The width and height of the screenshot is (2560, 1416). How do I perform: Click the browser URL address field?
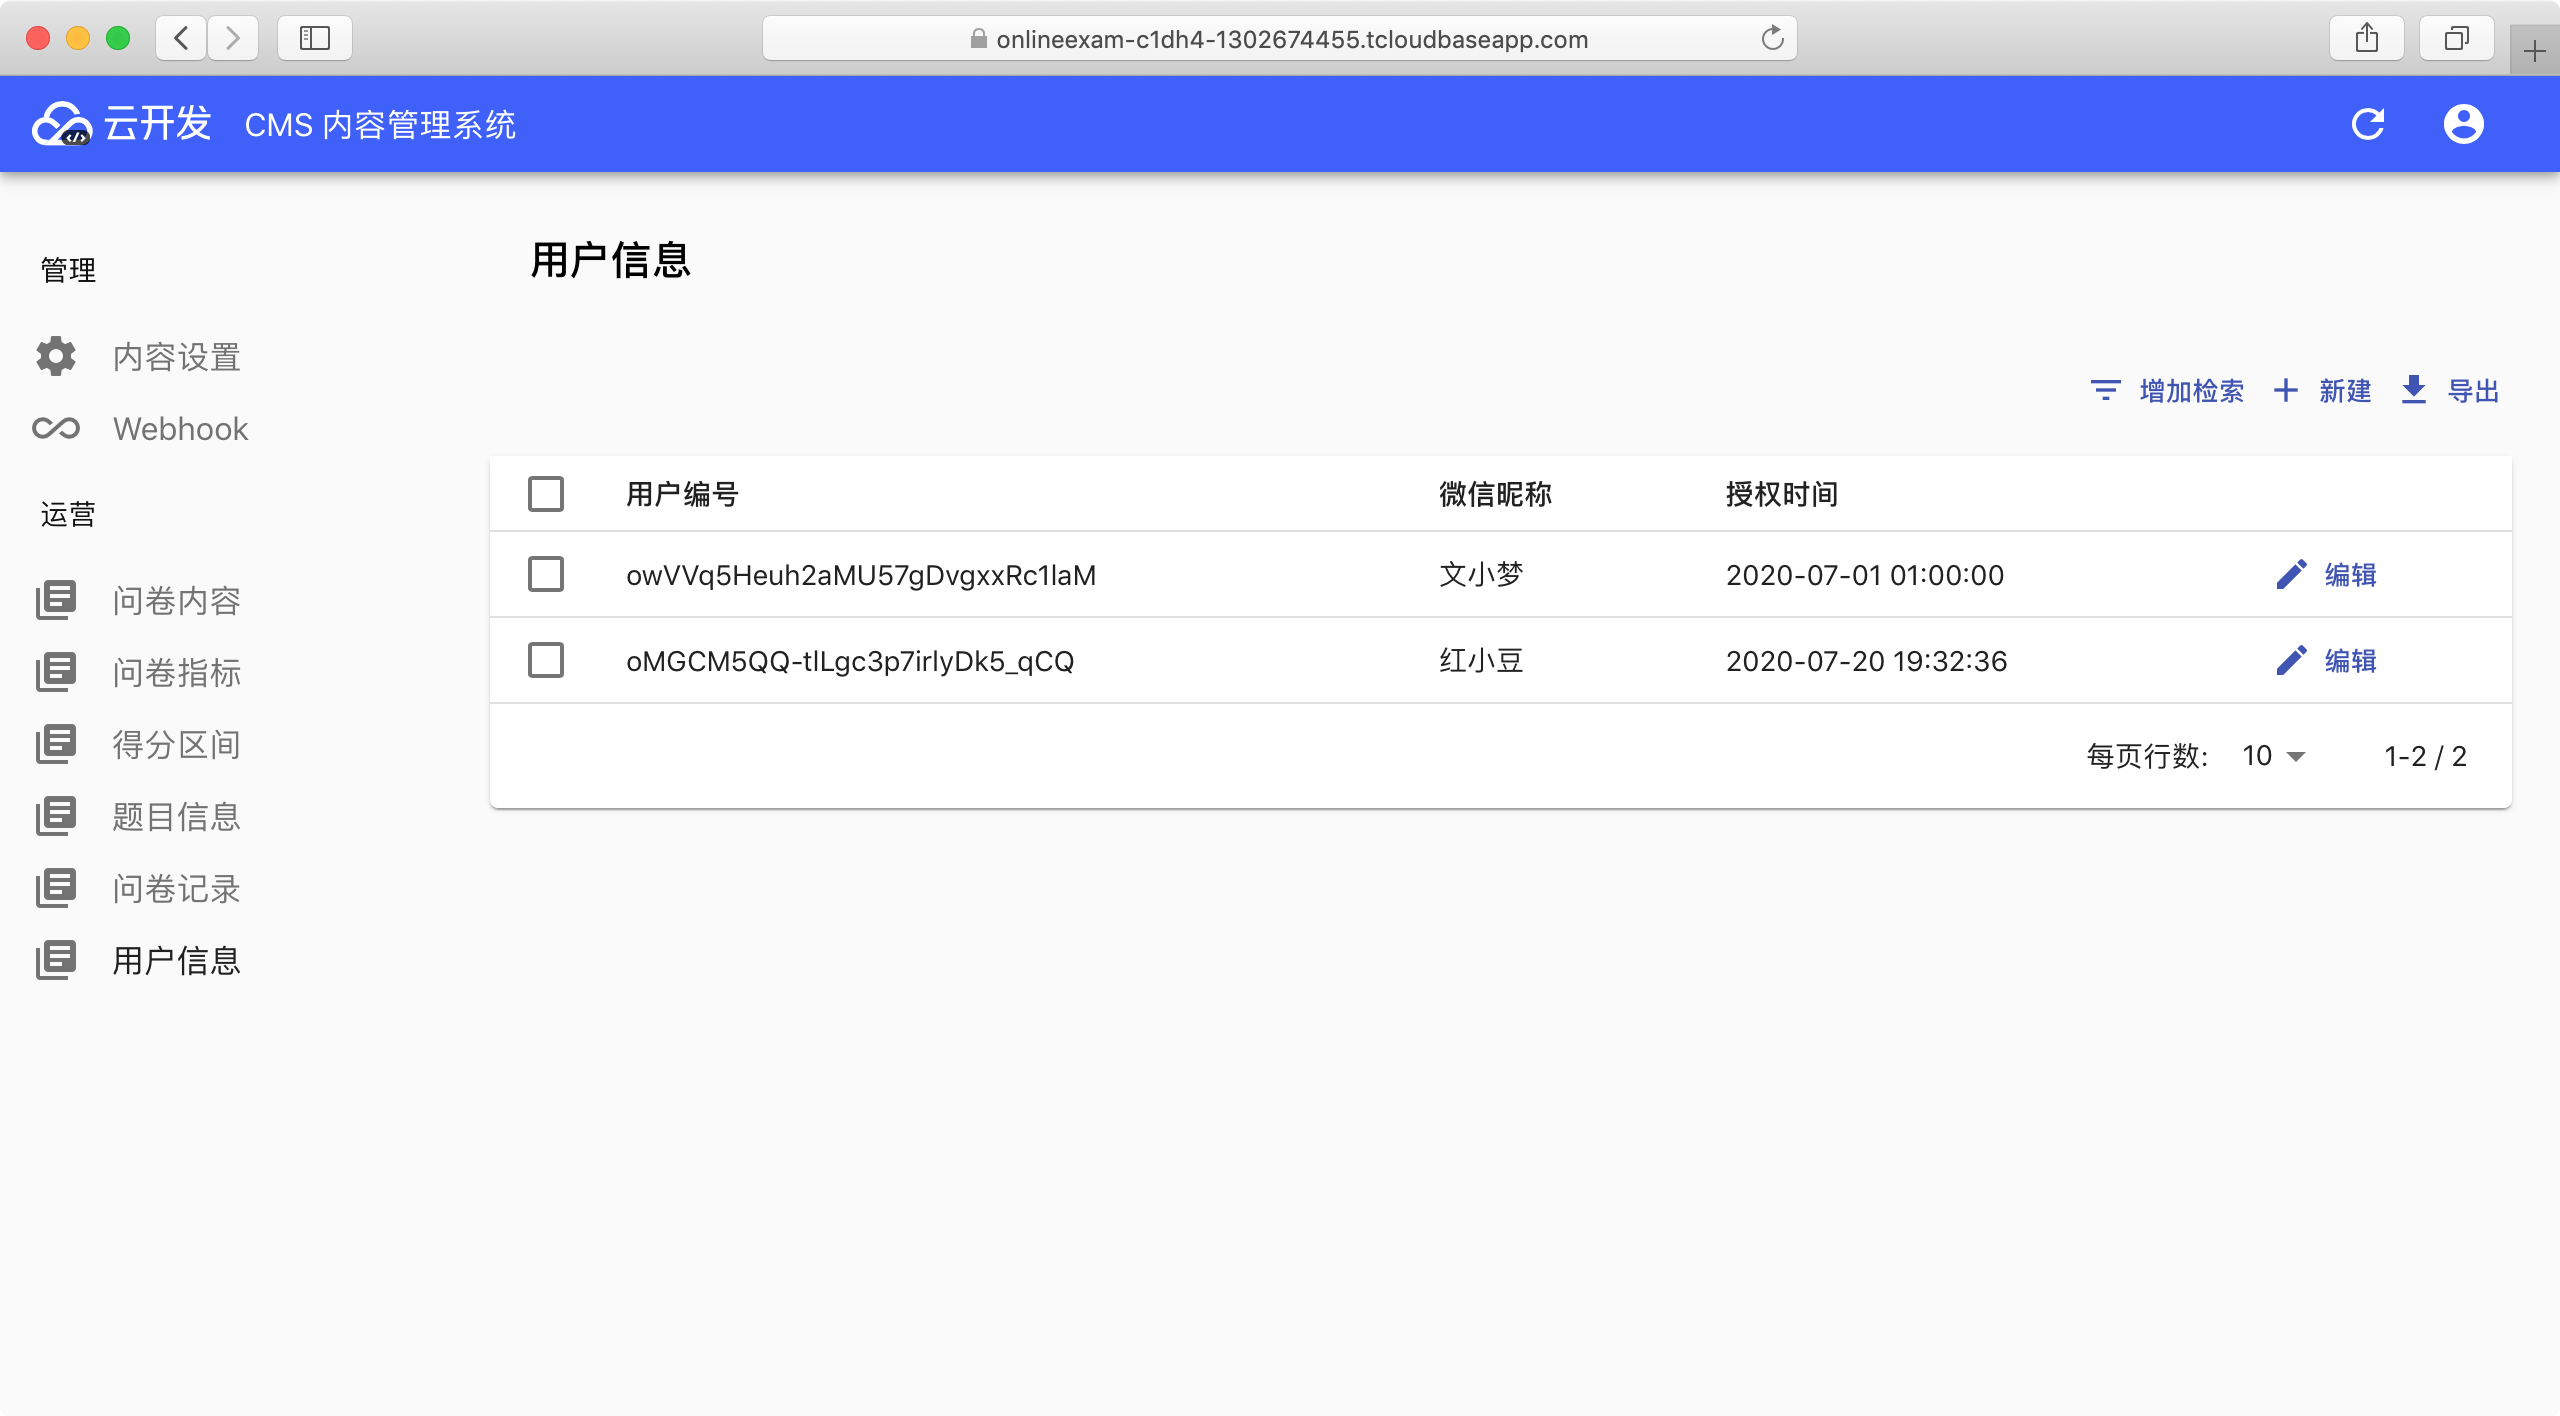[x=1280, y=39]
